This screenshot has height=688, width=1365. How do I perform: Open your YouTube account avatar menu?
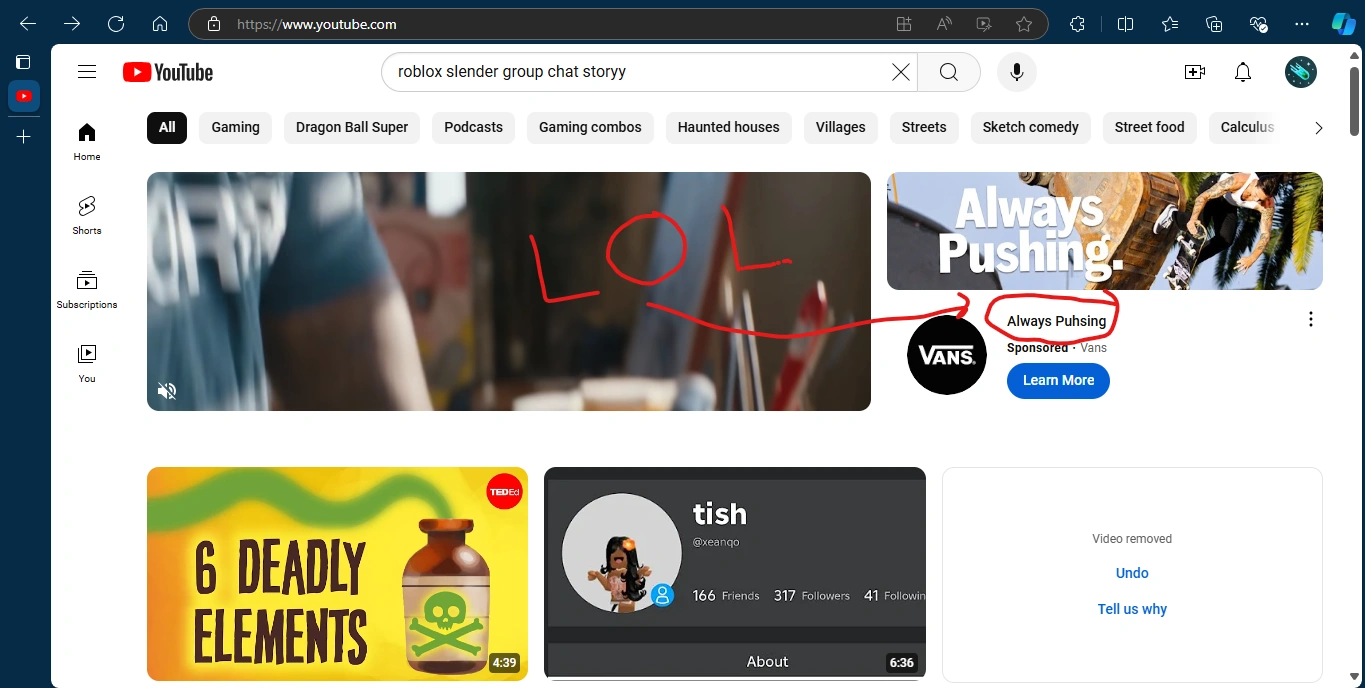(1300, 71)
